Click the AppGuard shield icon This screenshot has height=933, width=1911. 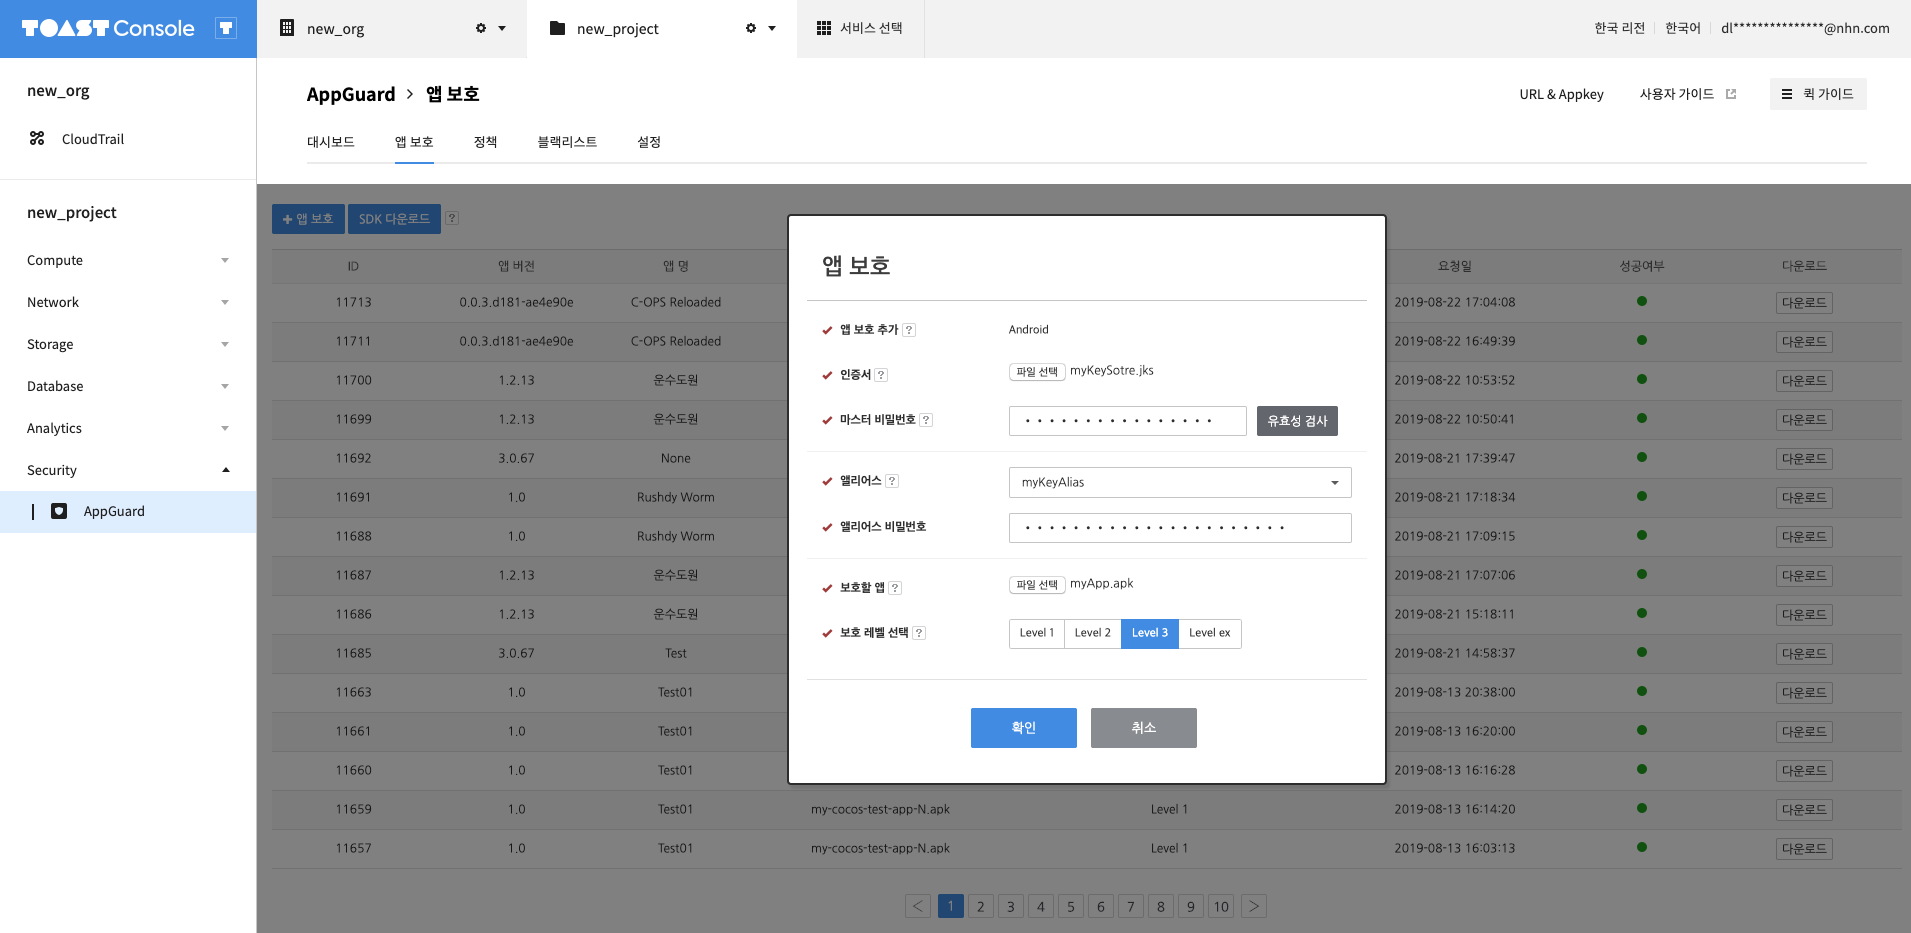click(59, 511)
